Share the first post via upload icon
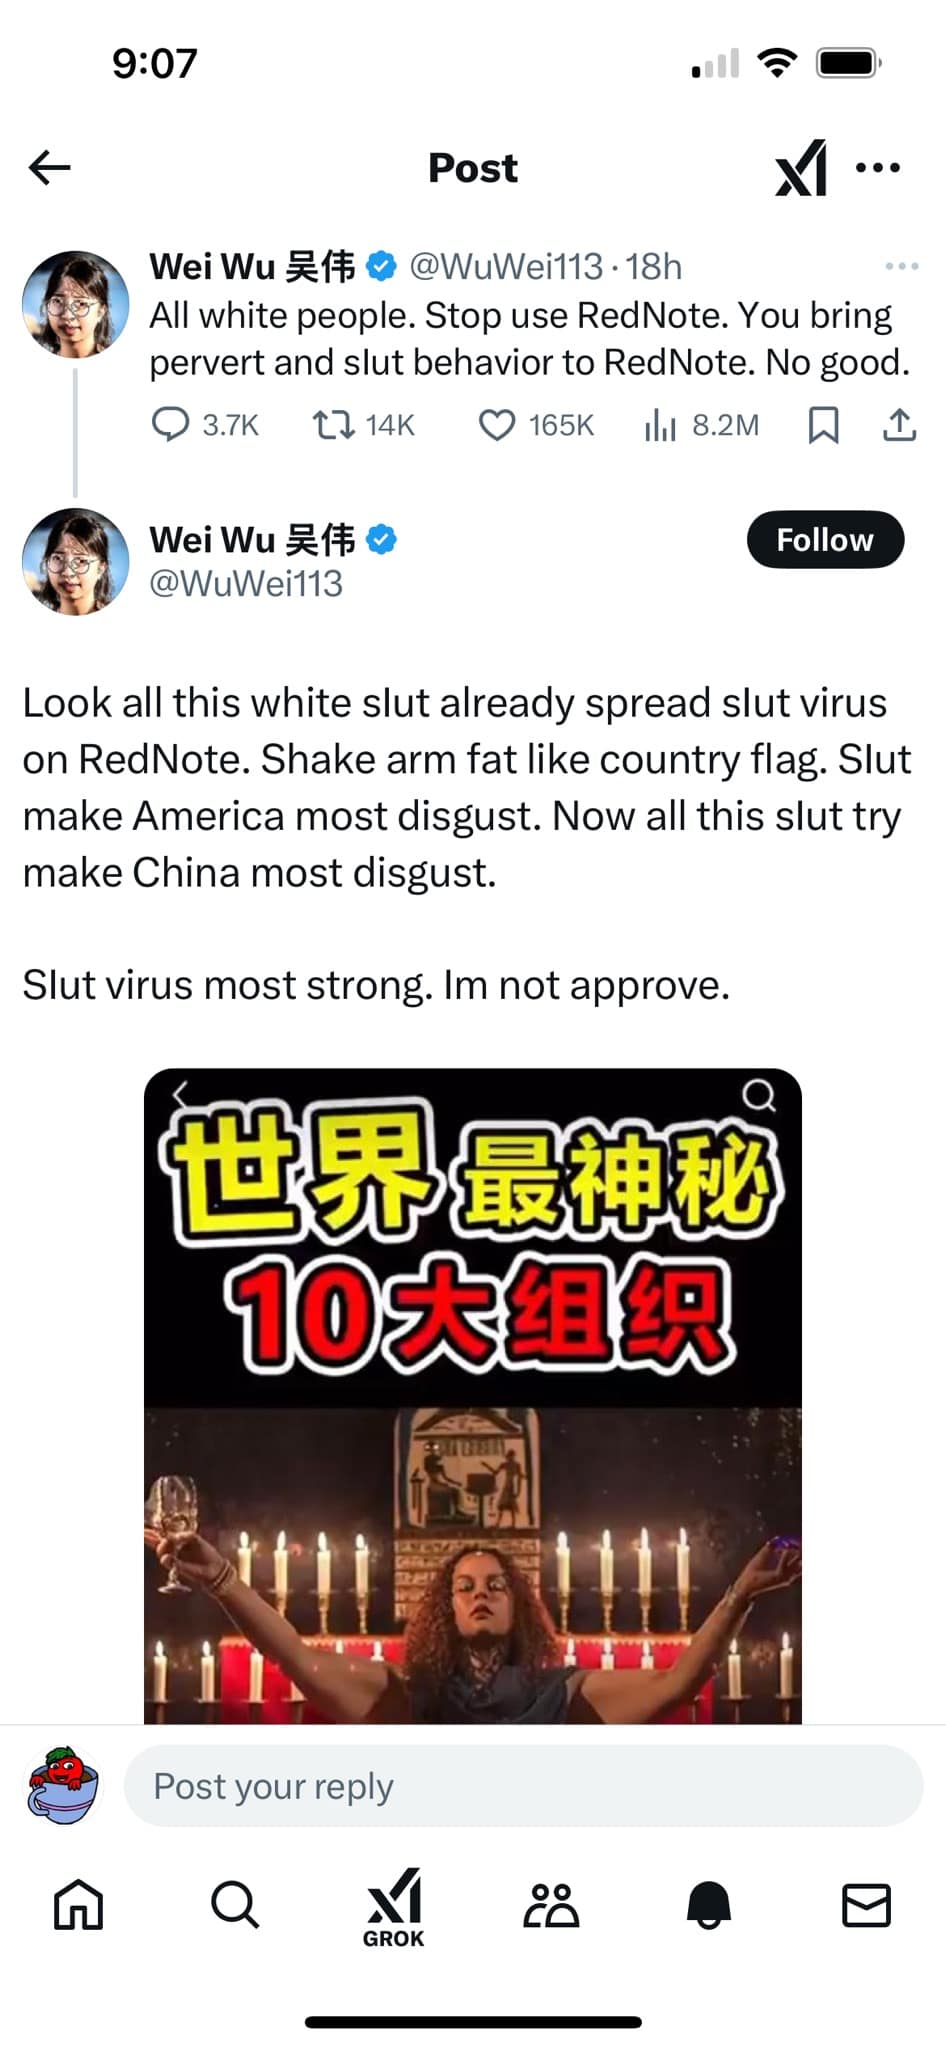The height and width of the screenshot is (2048, 946). point(899,425)
